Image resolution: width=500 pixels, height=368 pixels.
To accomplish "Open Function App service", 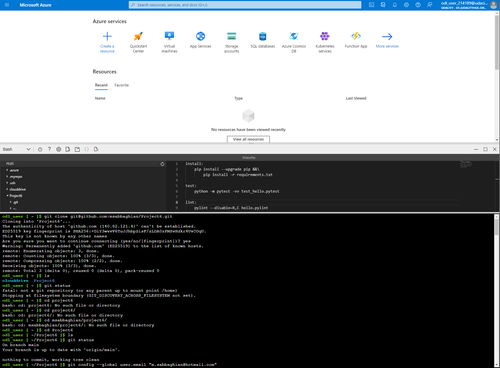I will [356, 40].
